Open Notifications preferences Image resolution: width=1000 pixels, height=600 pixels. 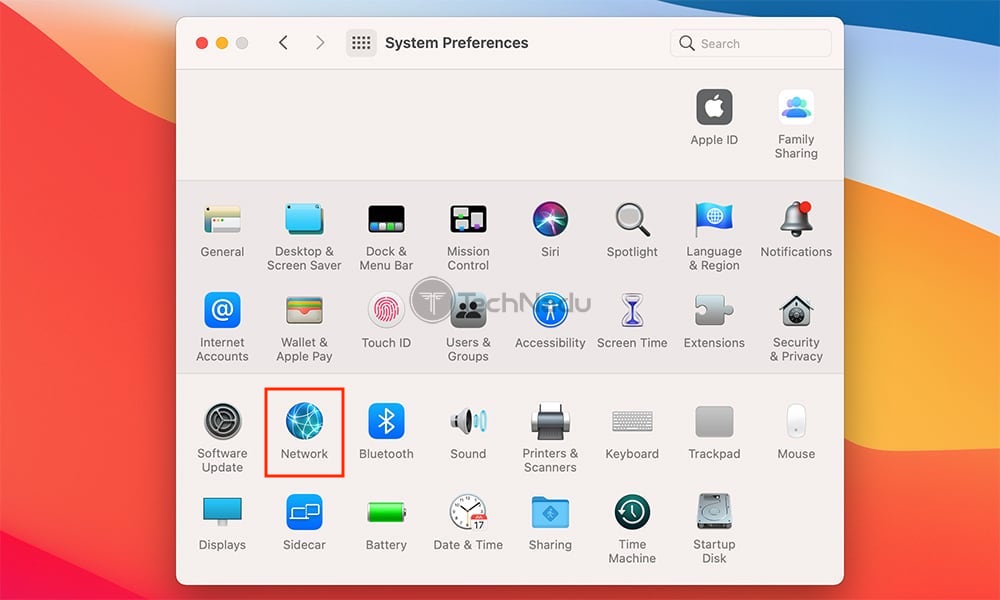[x=796, y=219]
